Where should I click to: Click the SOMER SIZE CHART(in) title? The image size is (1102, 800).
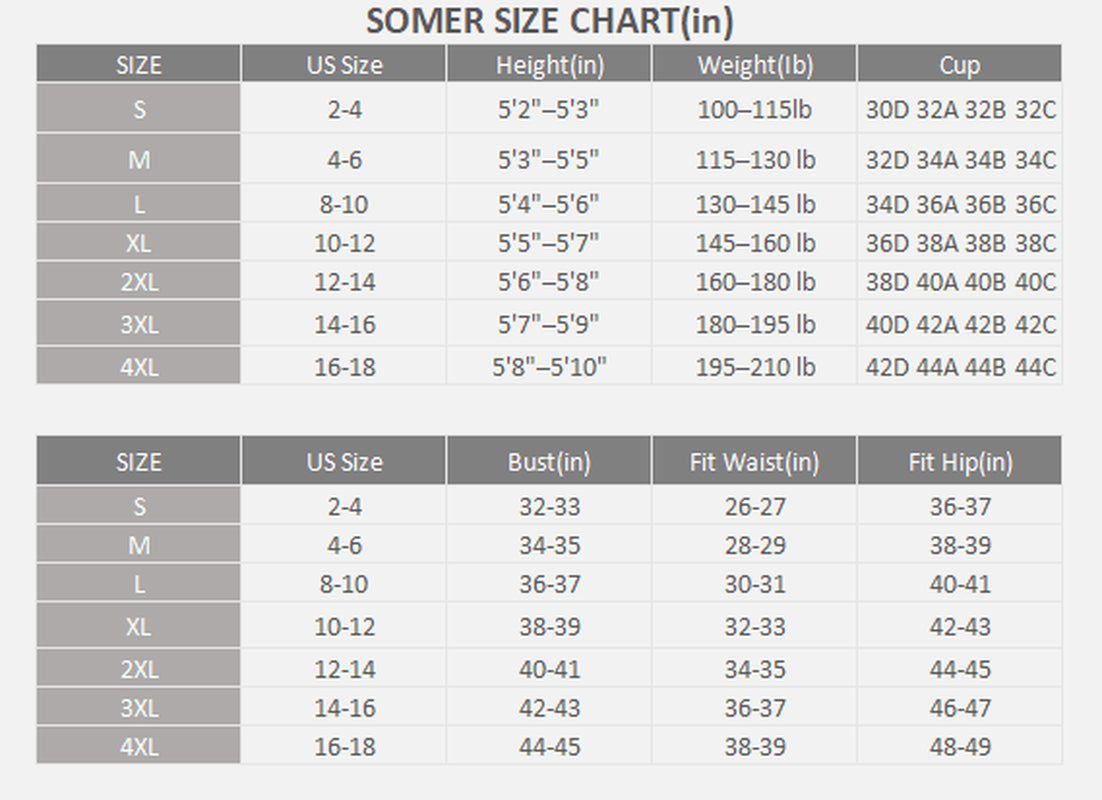click(549, 21)
